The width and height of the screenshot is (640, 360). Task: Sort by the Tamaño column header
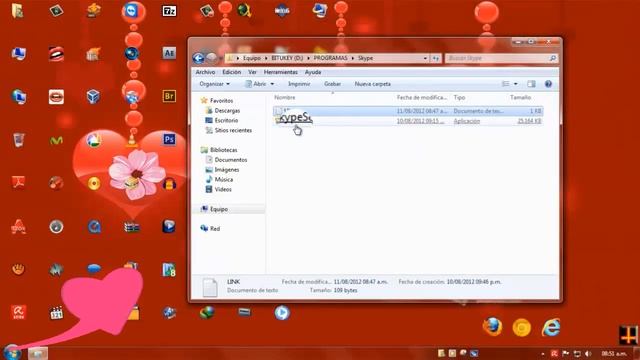coord(520,98)
